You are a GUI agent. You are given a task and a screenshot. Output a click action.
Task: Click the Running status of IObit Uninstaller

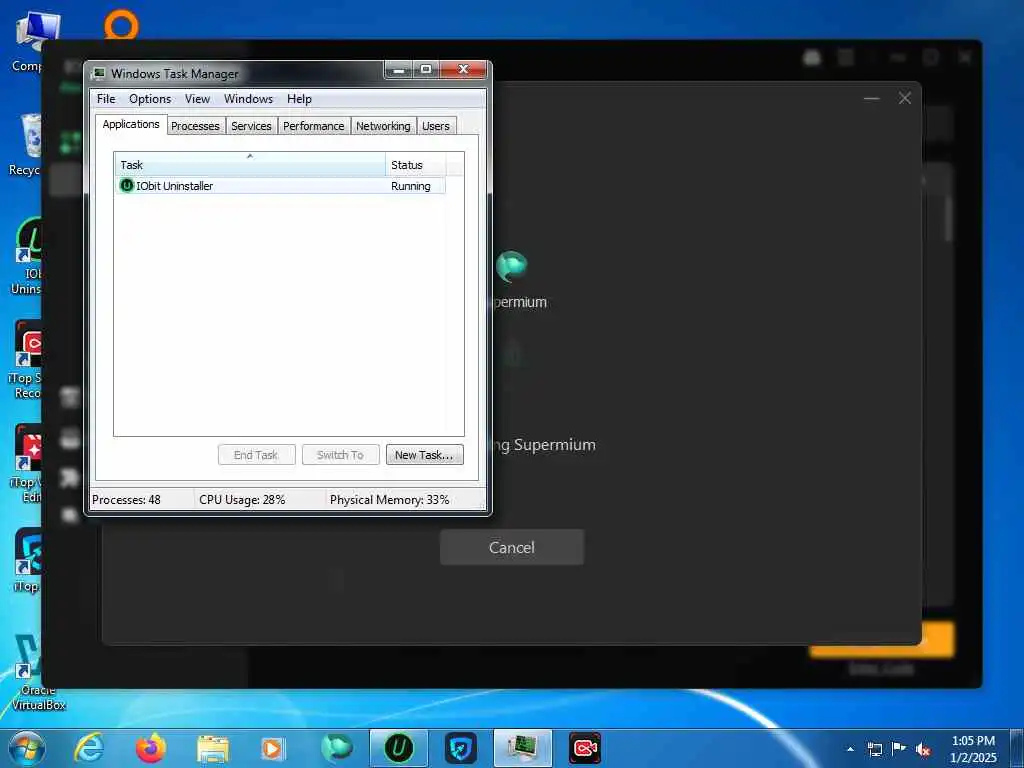[x=411, y=186]
